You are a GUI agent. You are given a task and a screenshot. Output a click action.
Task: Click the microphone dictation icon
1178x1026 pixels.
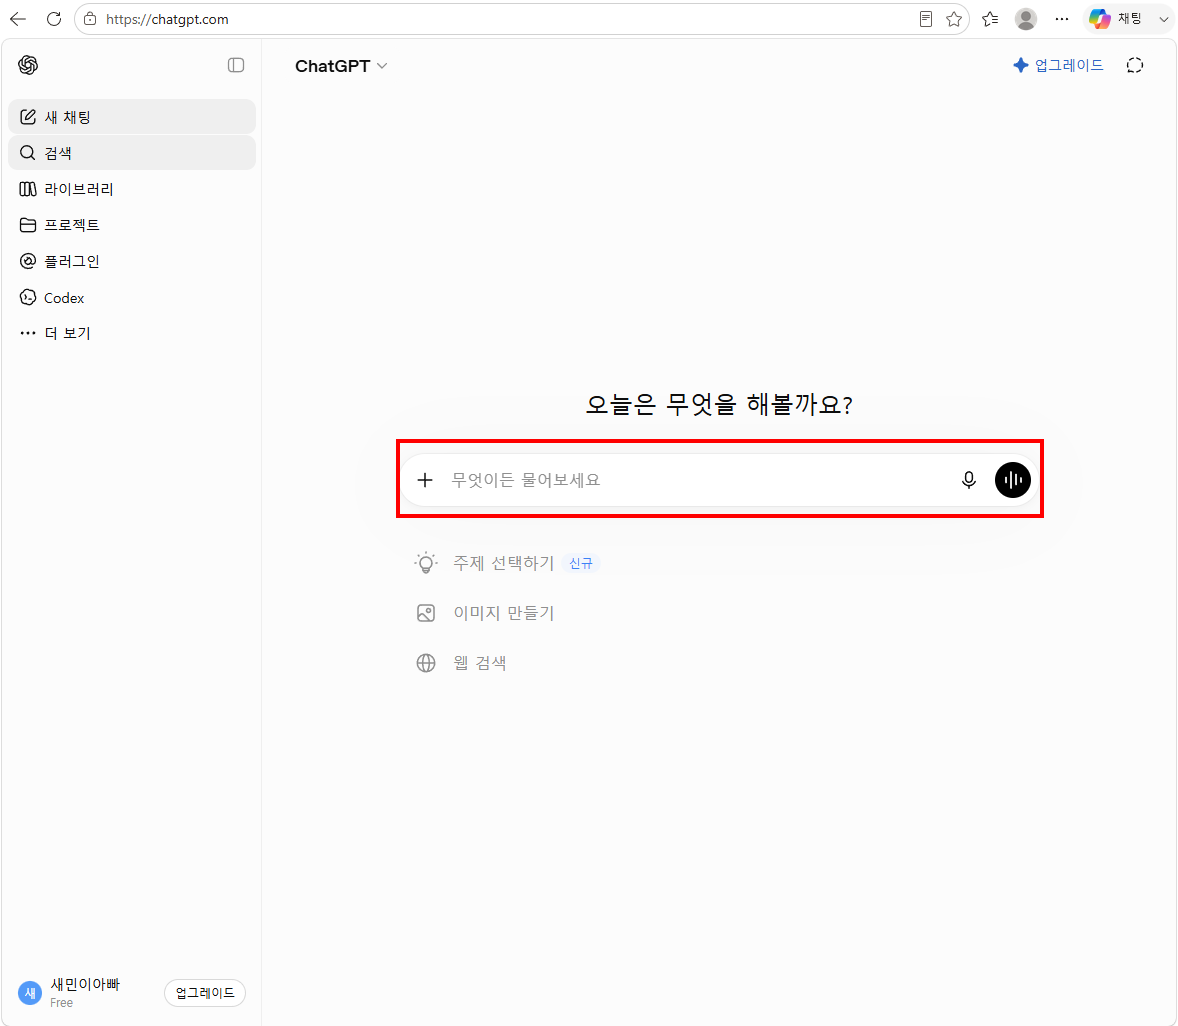click(x=969, y=480)
